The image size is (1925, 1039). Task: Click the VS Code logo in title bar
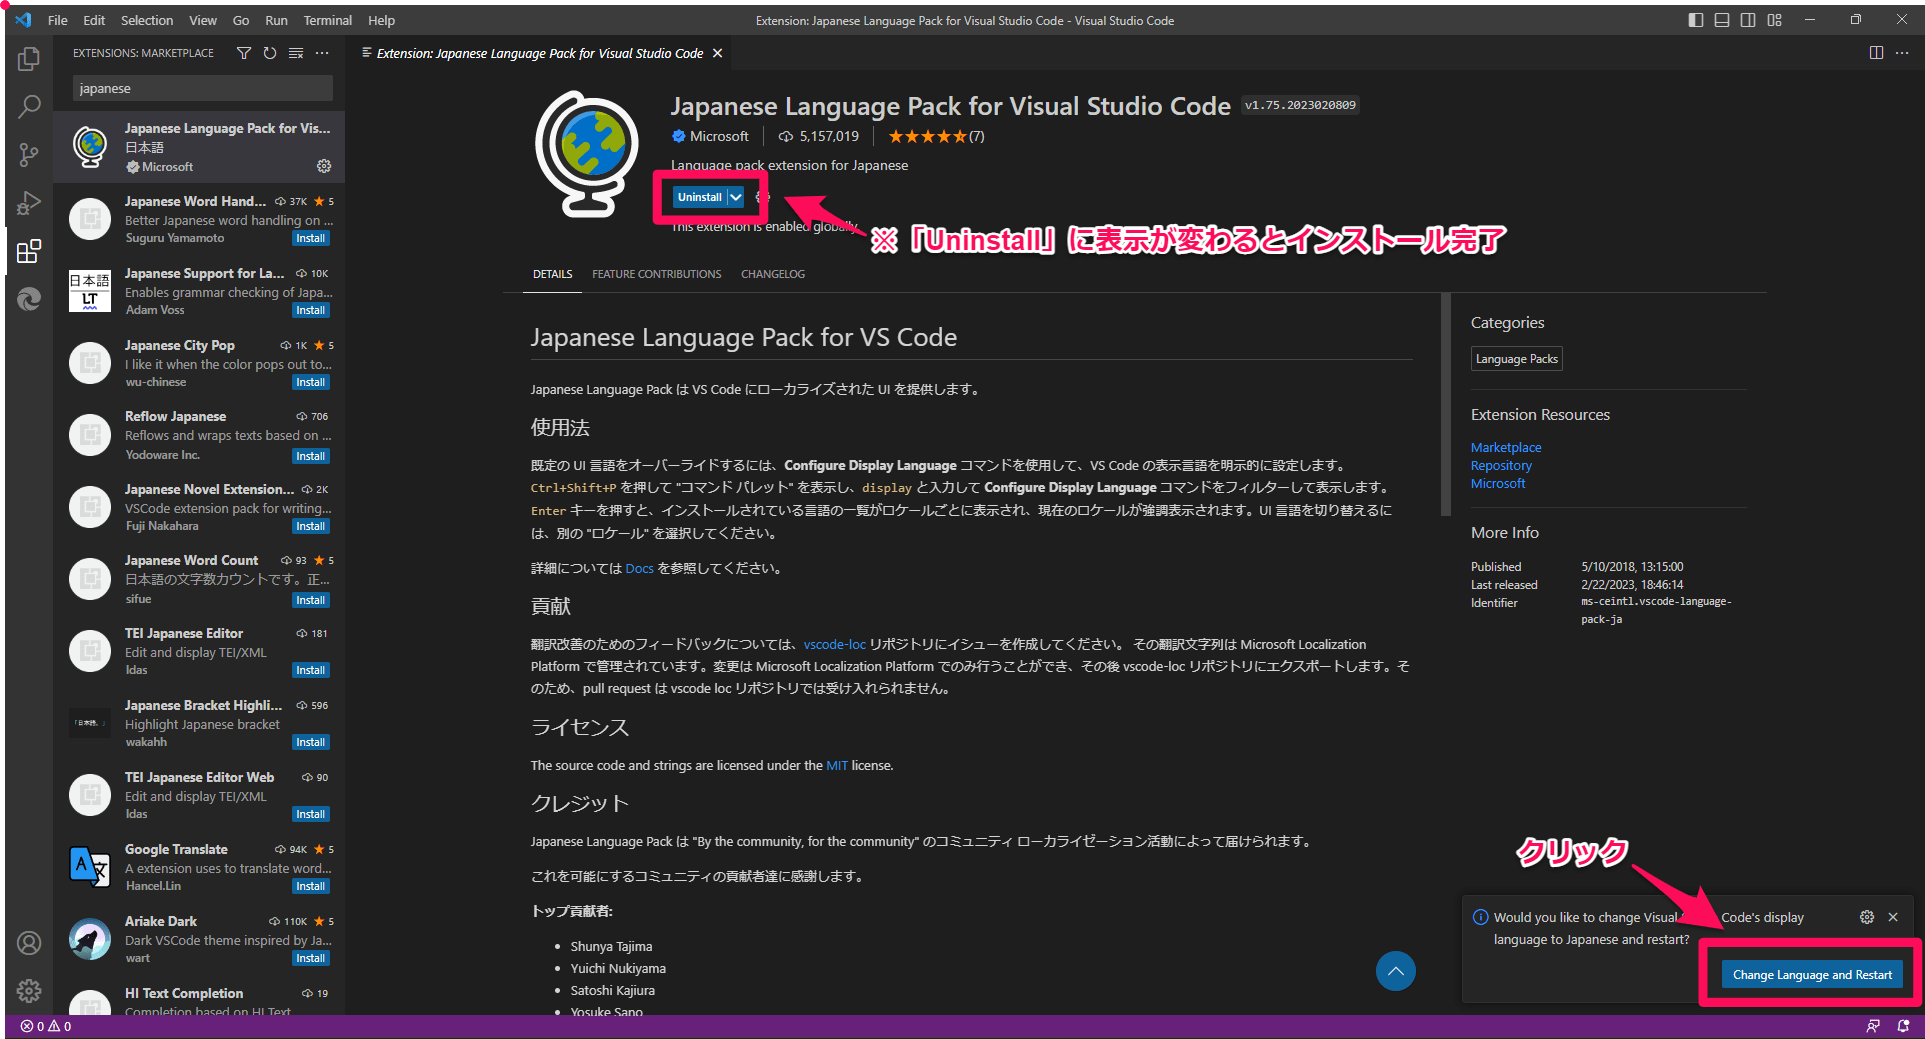pyautogui.click(x=24, y=20)
